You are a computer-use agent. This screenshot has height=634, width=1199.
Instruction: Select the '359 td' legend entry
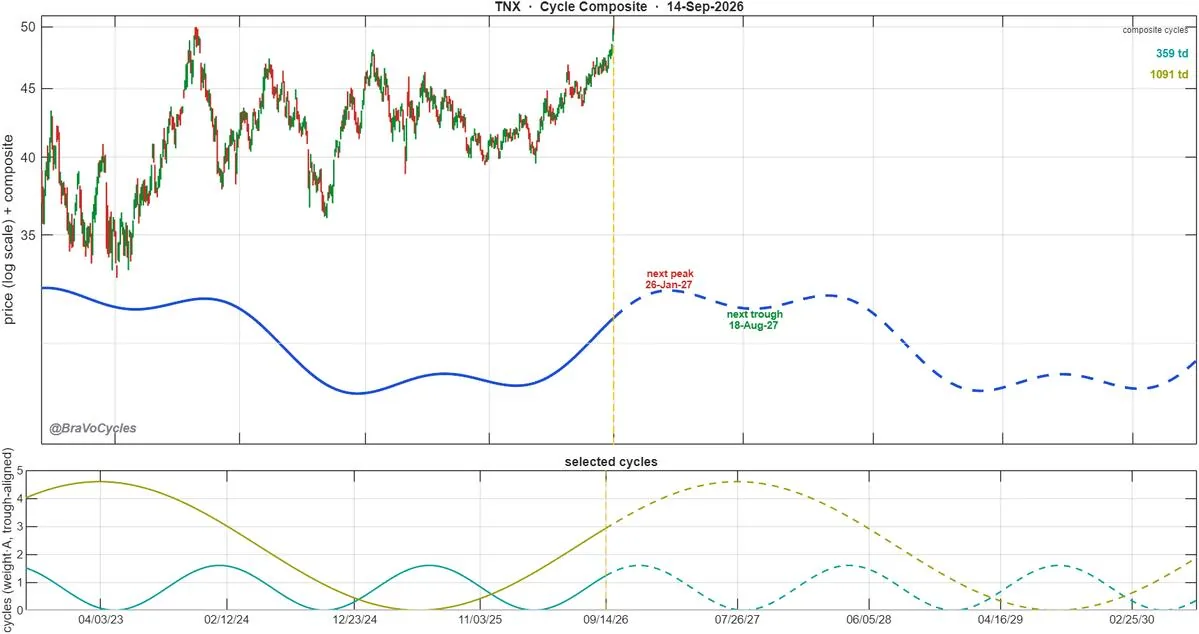coord(1171,54)
